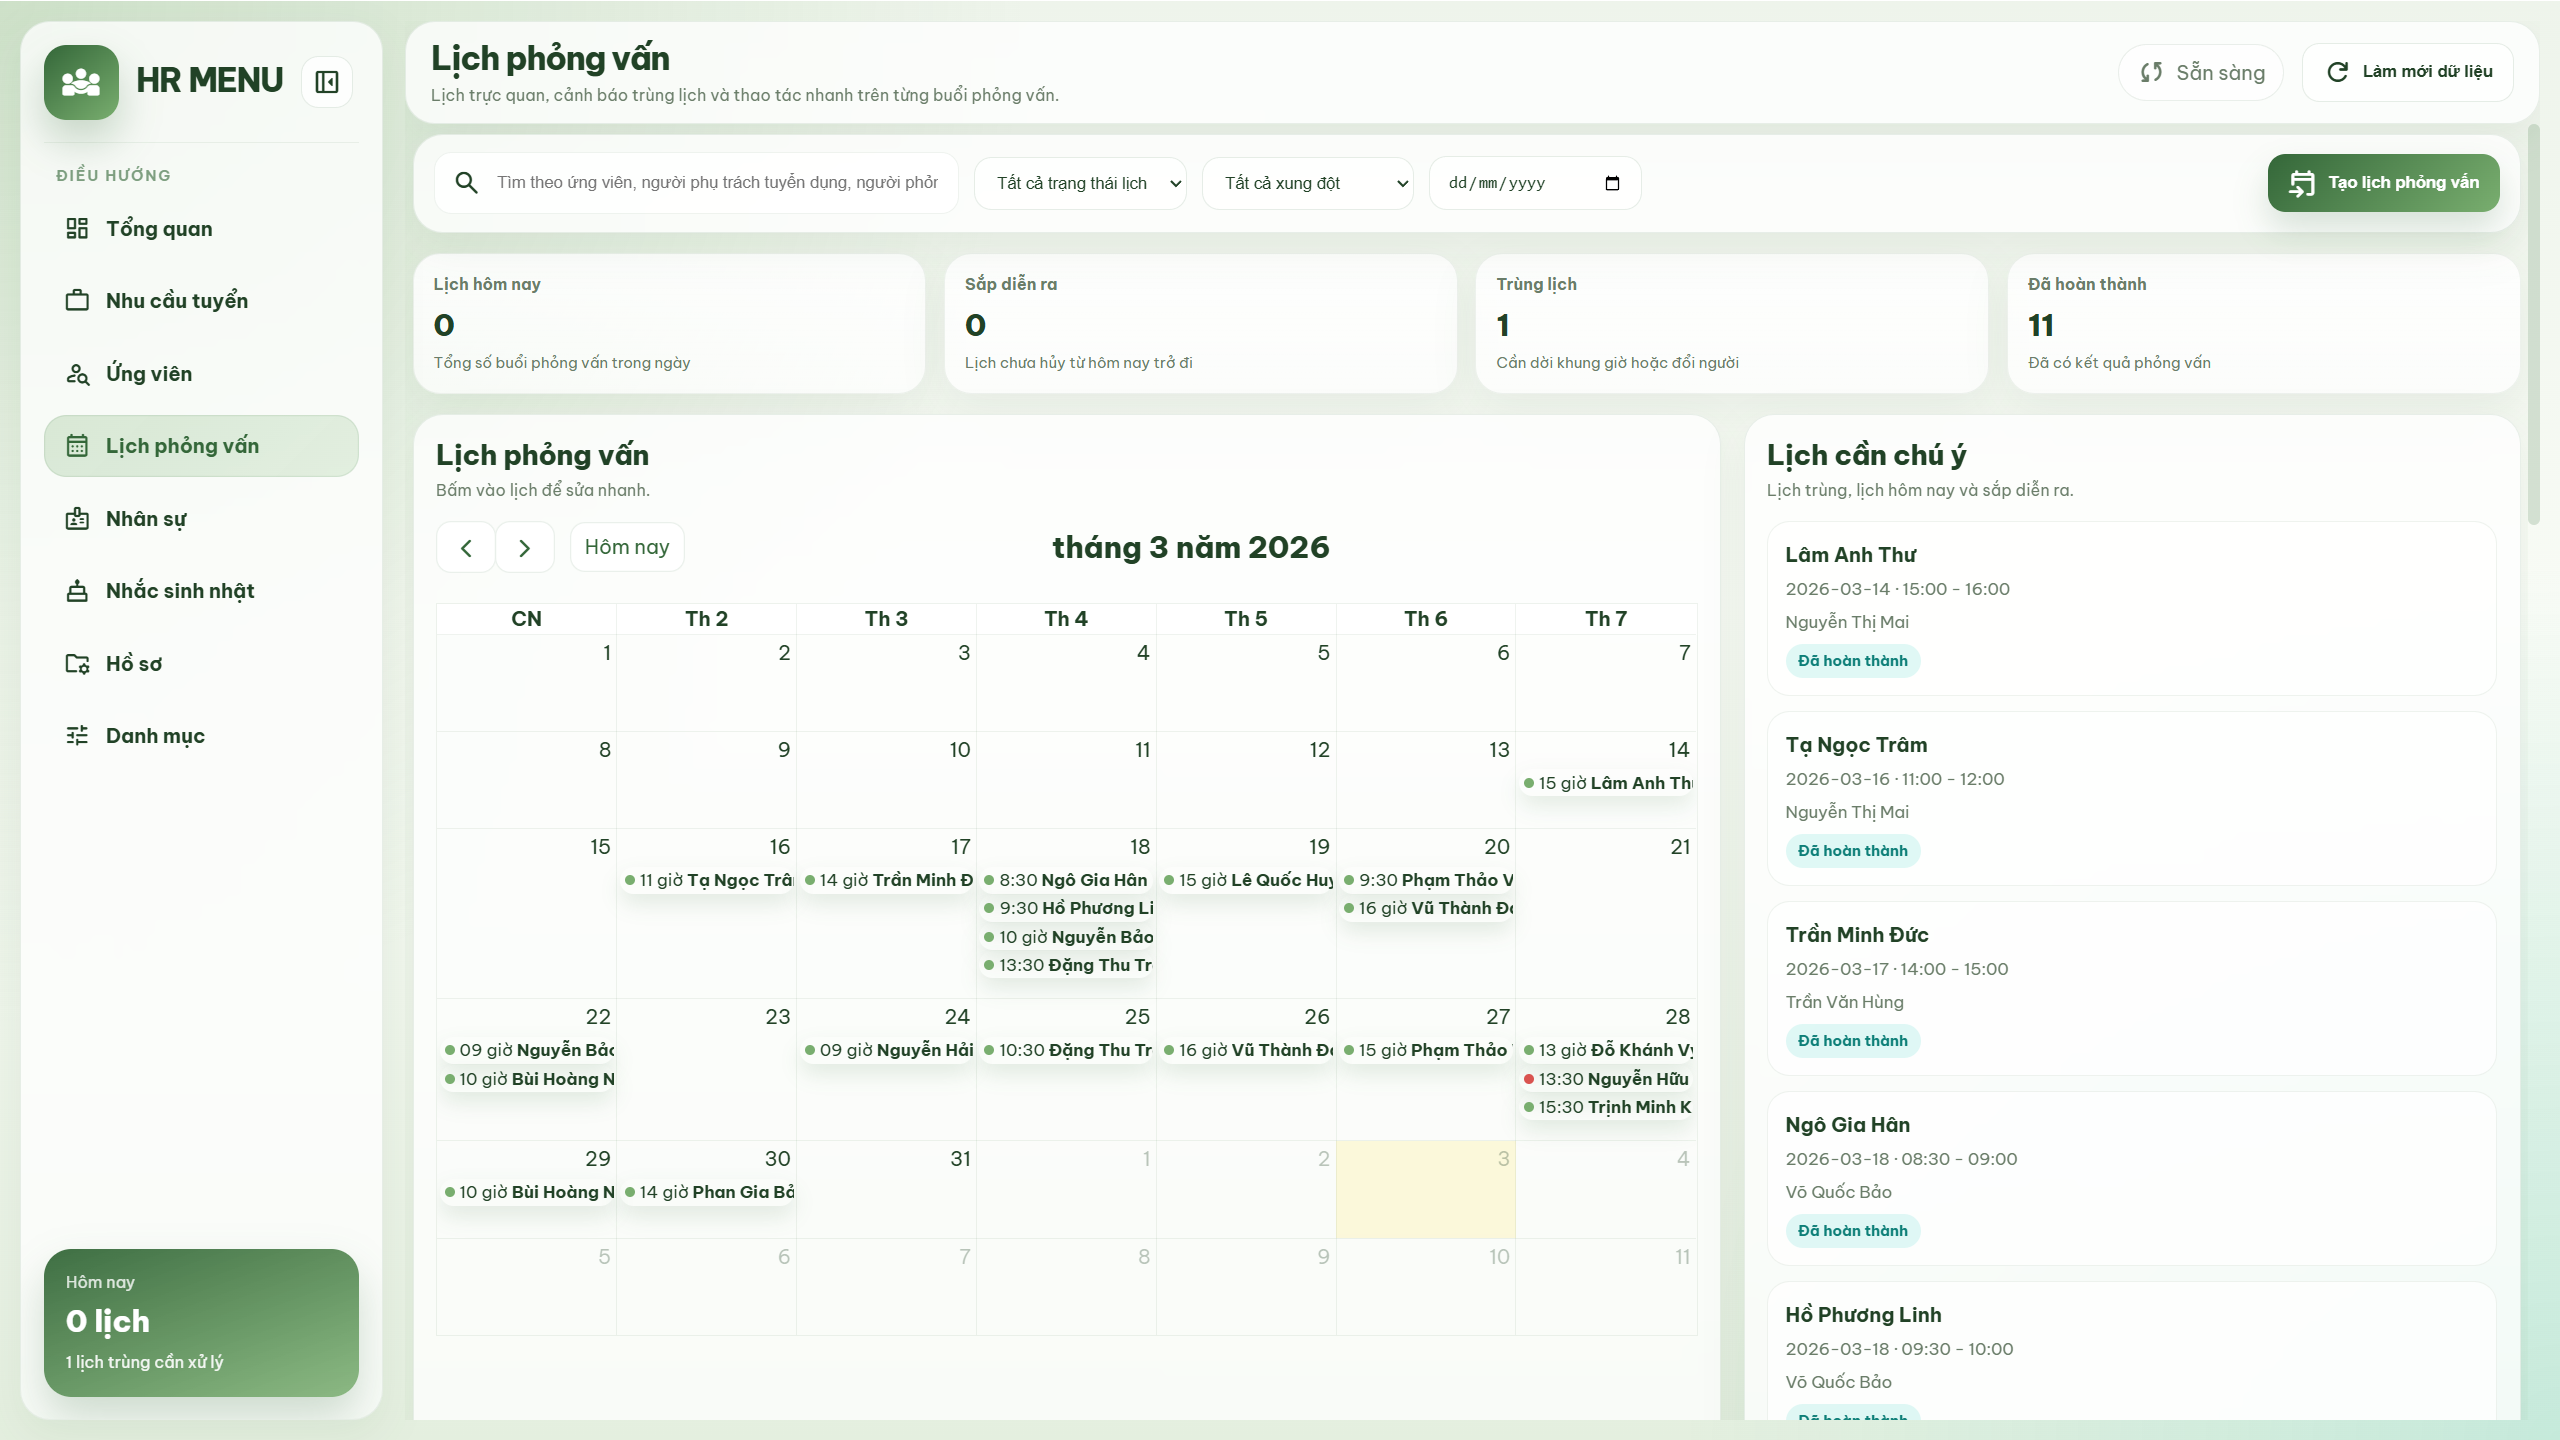The height and width of the screenshot is (1440, 2560).
Task: Open the Nhu cầu tuyển briefcase icon
Action: pos(79,300)
